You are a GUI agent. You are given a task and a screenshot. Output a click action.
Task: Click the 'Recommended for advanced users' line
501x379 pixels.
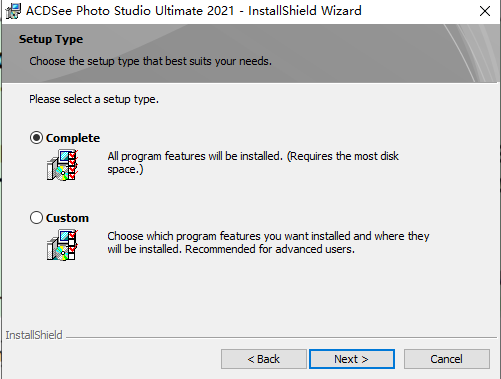coord(270,249)
